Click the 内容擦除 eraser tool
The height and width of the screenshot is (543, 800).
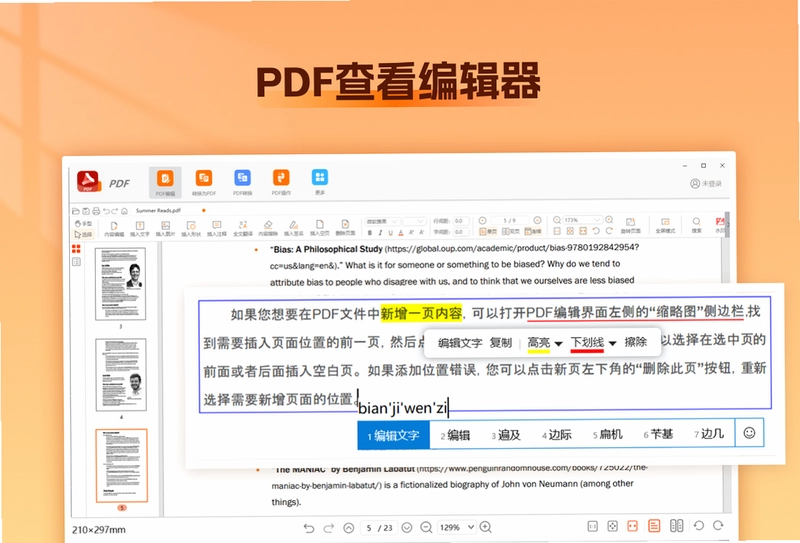[268, 229]
